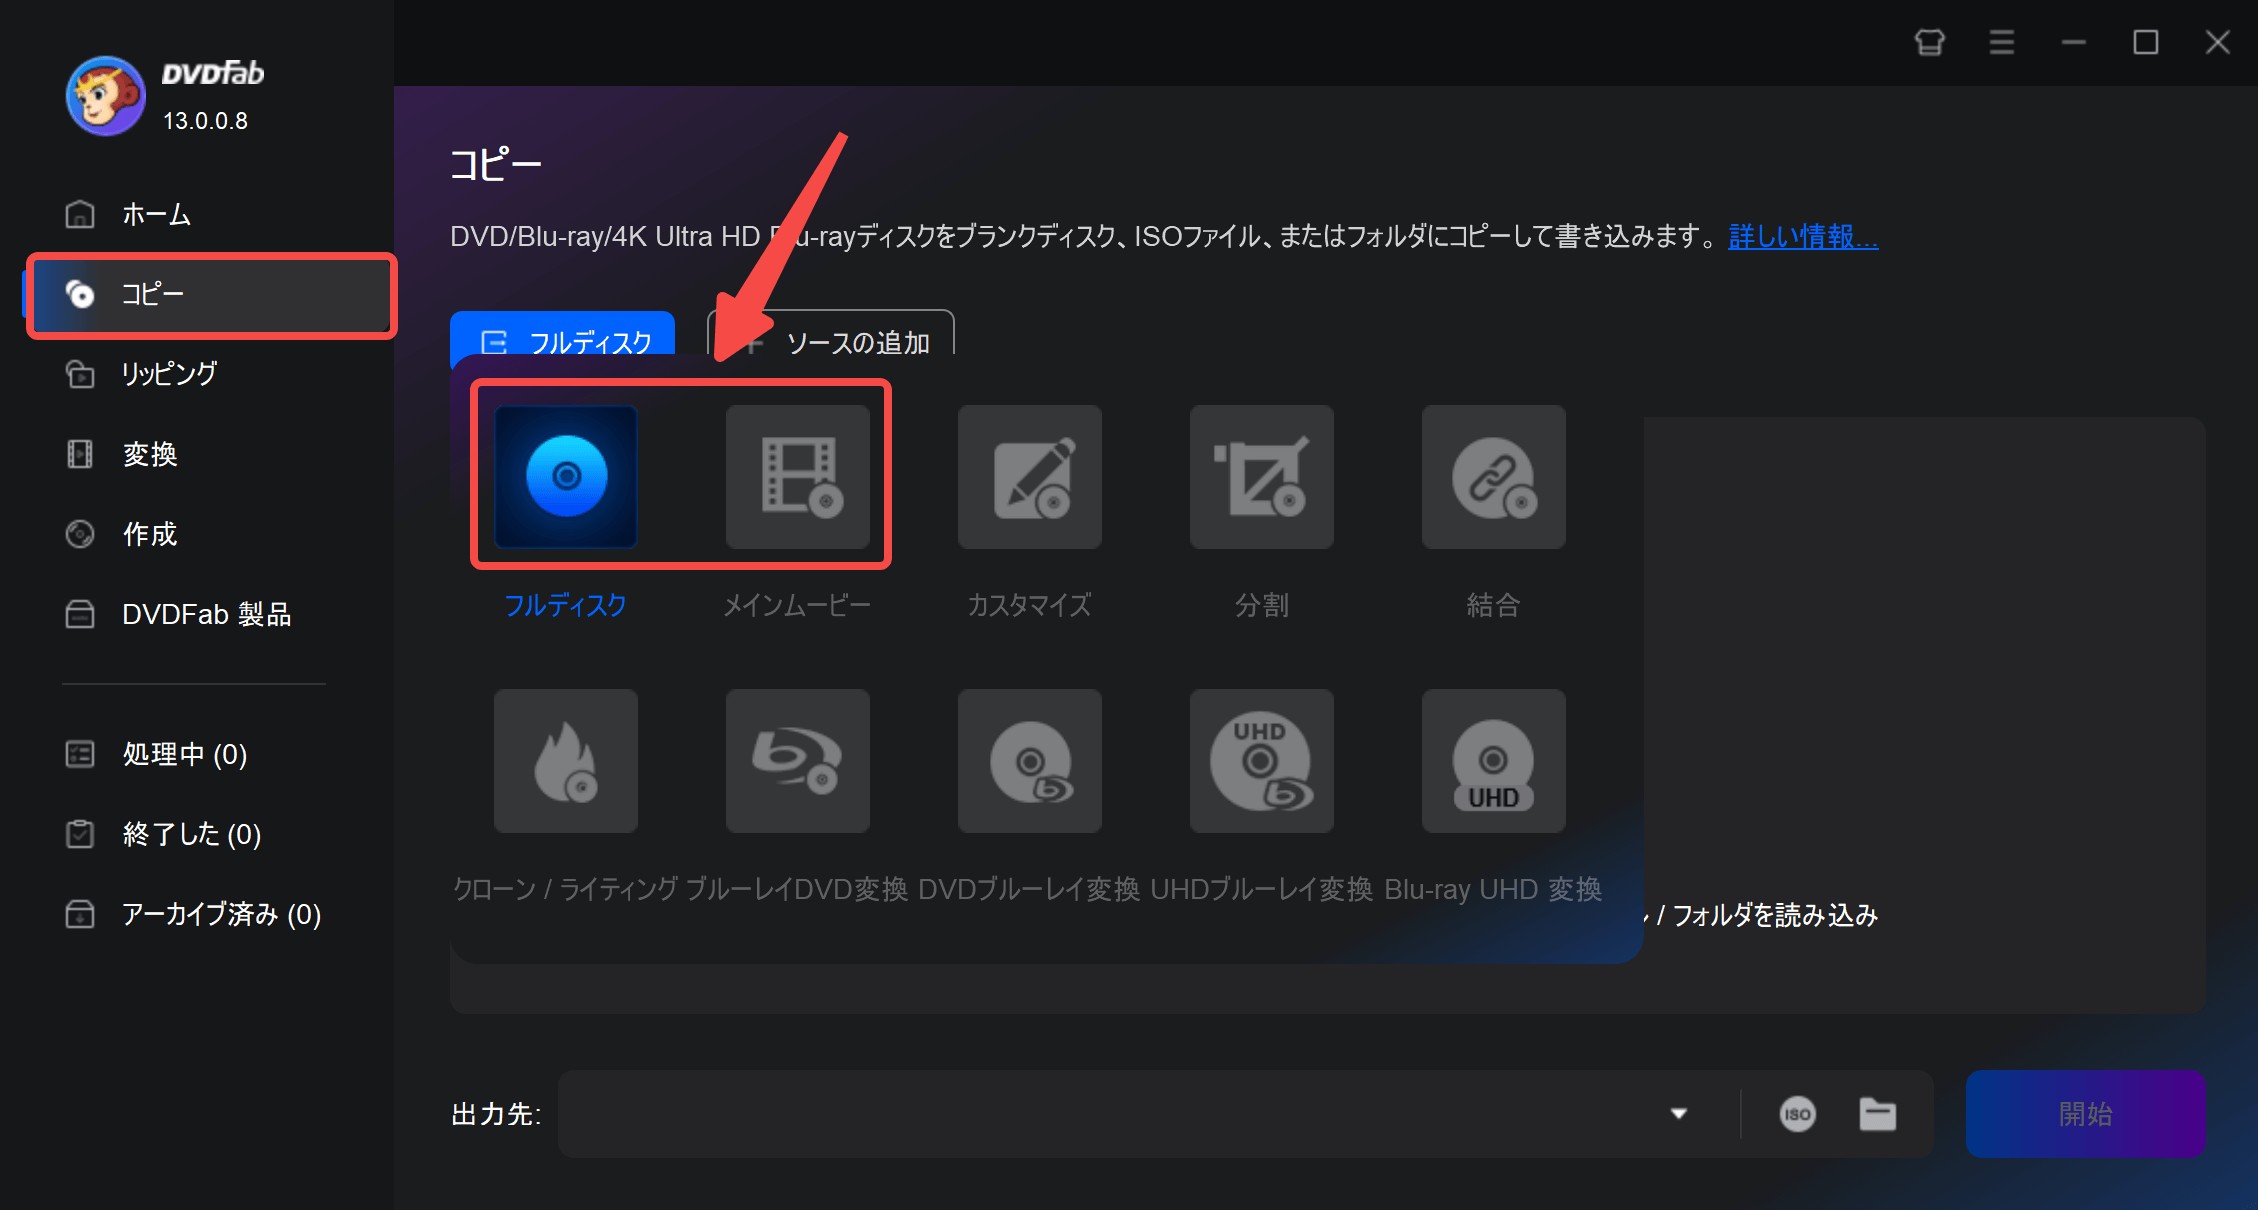
Task: Click the コピー page heading
Action: 496,164
